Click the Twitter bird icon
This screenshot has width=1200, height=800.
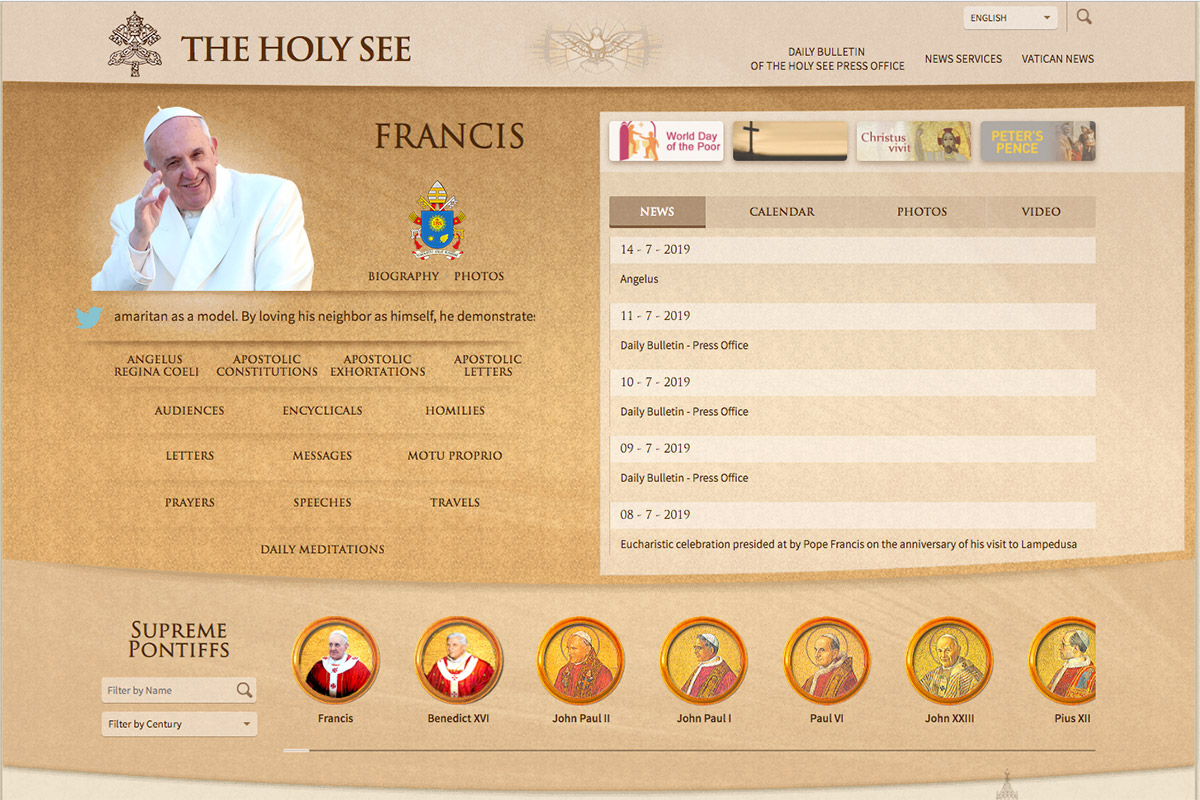[x=89, y=317]
